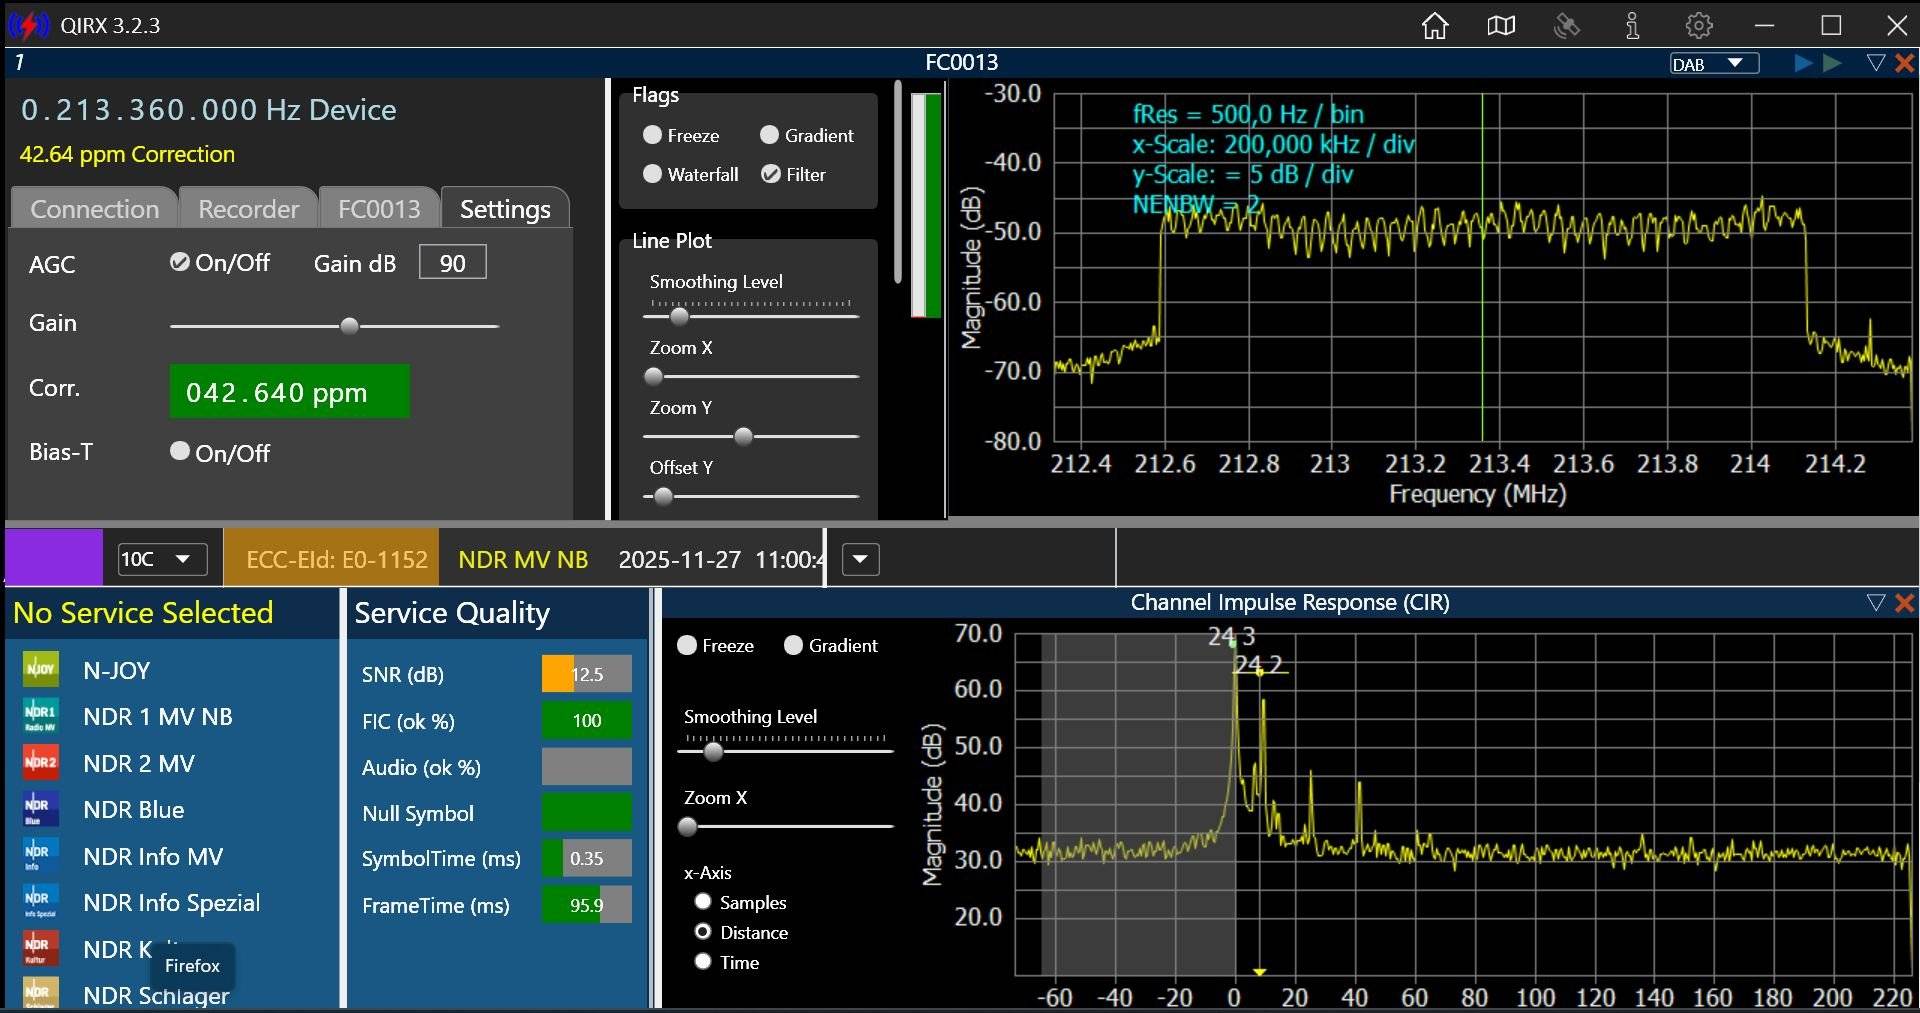Select Time for the CIR x-Axis

click(703, 962)
